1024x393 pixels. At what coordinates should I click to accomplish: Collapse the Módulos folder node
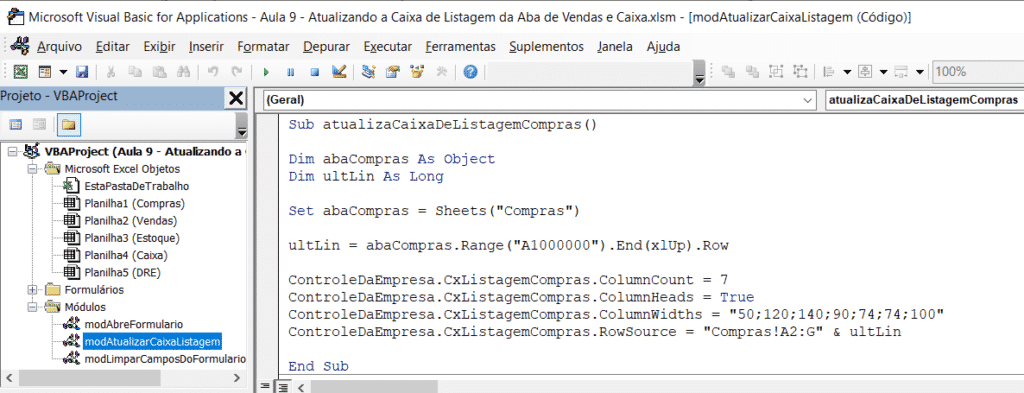[33, 306]
